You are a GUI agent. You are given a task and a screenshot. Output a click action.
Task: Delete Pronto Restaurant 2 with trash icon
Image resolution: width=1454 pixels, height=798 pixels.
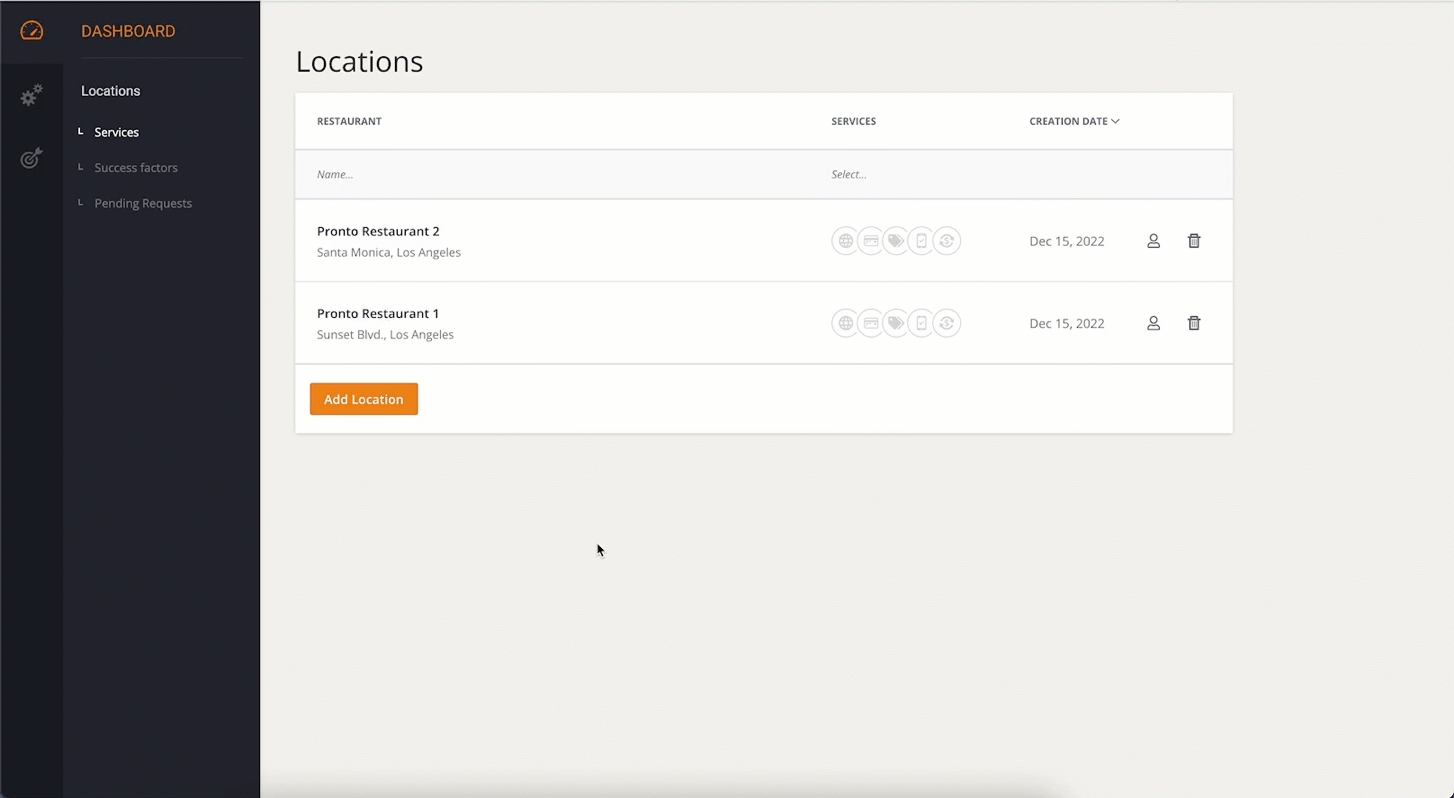tap(1193, 241)
